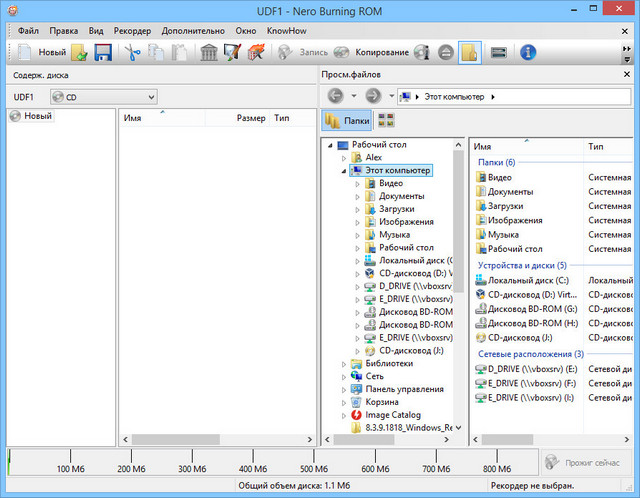Switch view mode beside Папки button
This screenshot has width=640, height=498.
click(x=387, y=120)
